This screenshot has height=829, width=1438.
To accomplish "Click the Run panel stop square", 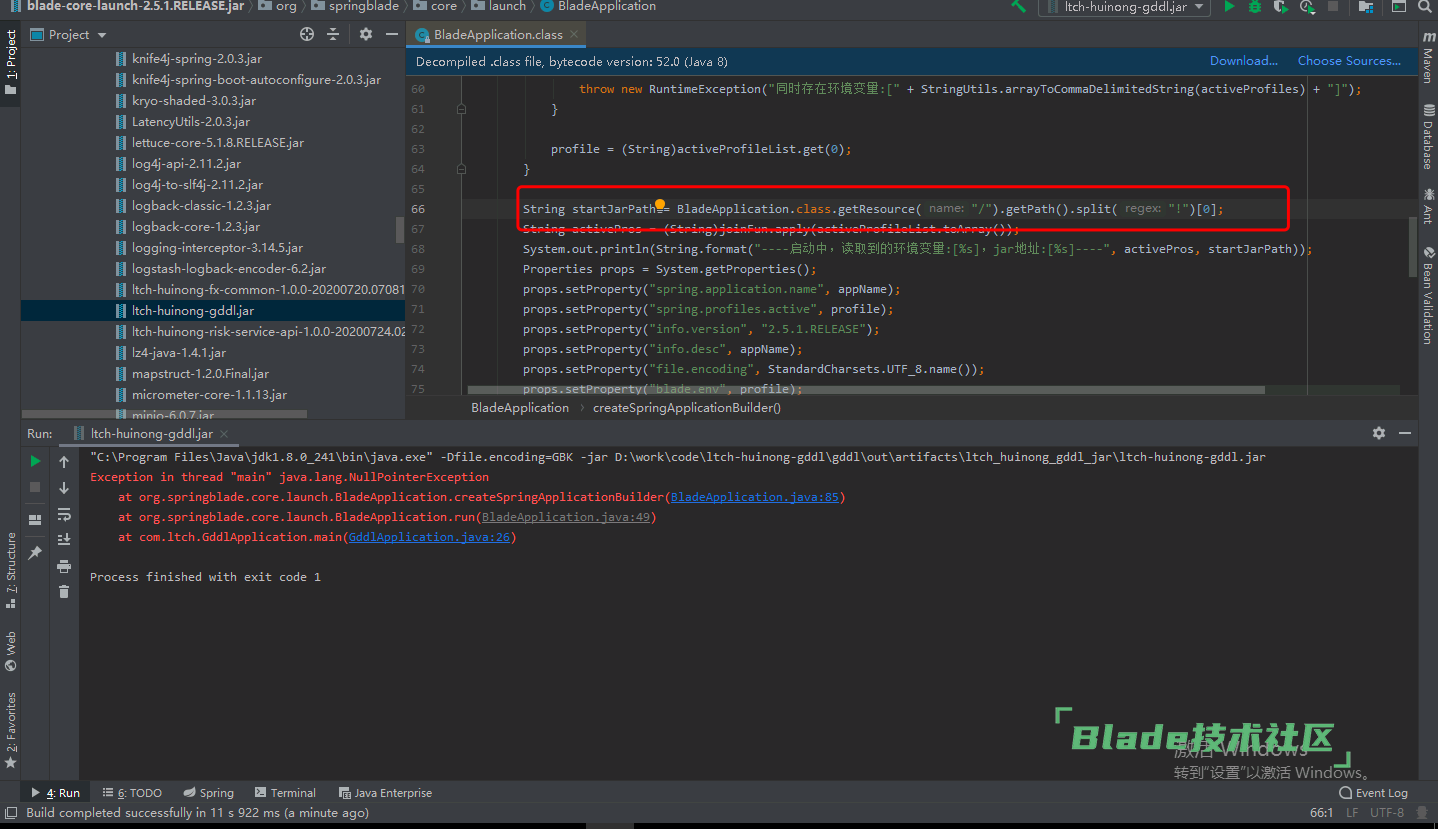I will (x=36, y=487).
